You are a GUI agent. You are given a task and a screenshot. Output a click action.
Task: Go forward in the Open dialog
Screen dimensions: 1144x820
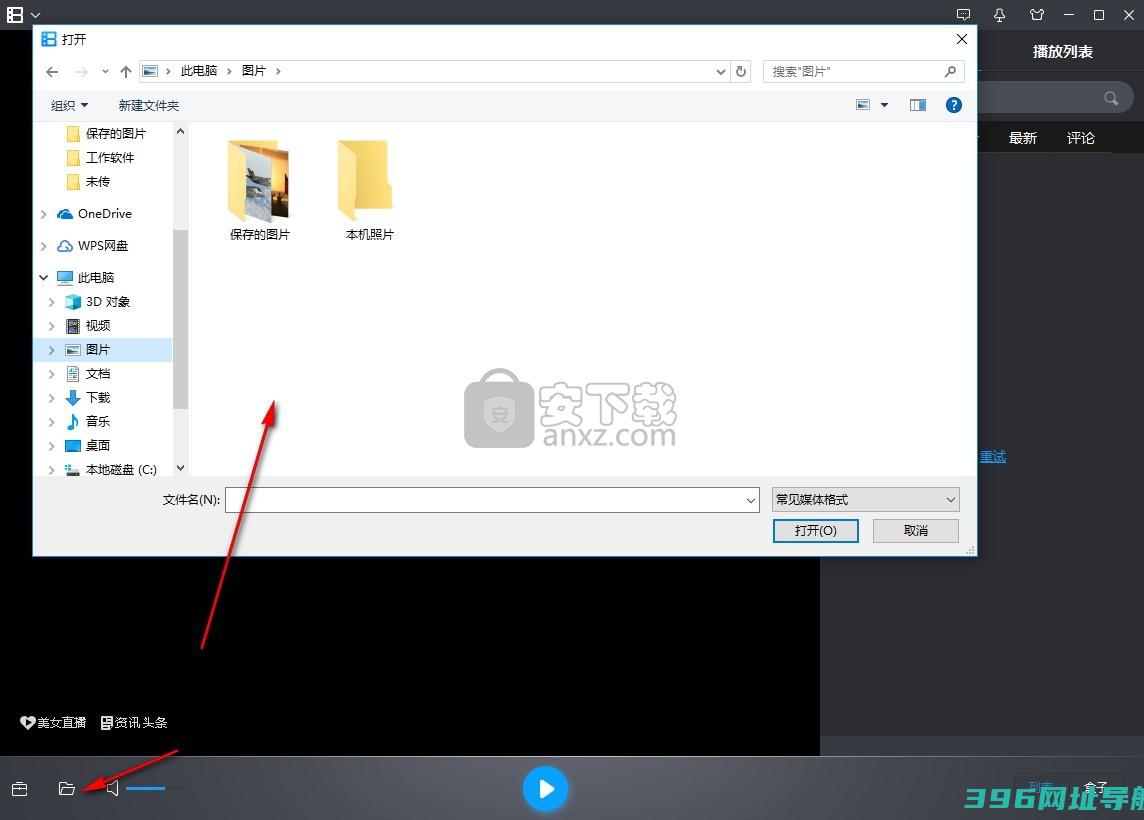click(x=82, y=71)
